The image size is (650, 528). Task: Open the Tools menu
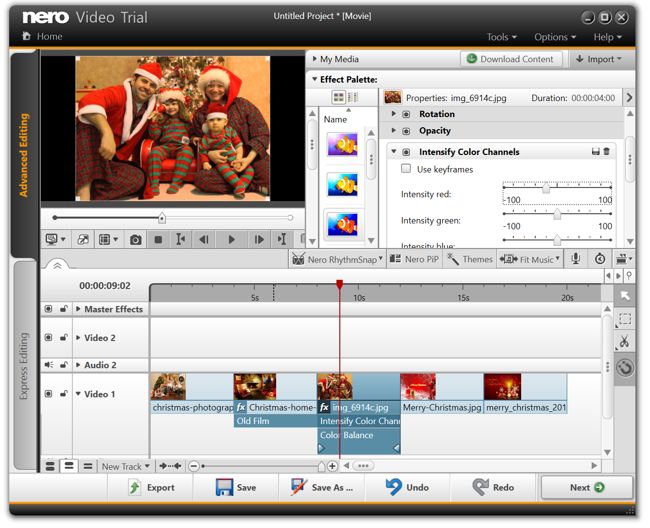(x=502, y=37)
